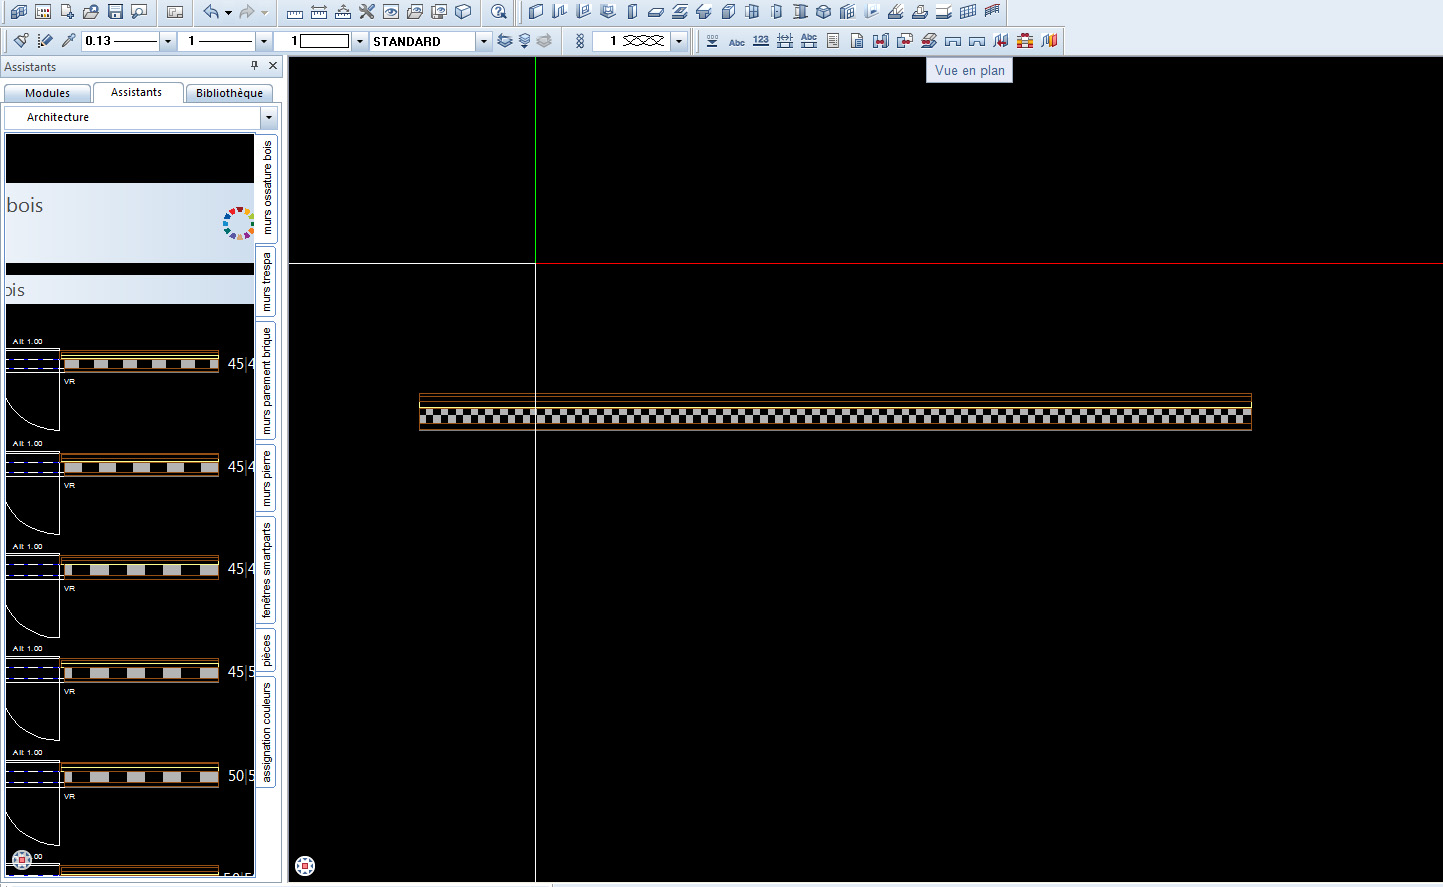Switch to the Bibliothèque tab
1443x887 pixels.
click(x=229, y=93)
